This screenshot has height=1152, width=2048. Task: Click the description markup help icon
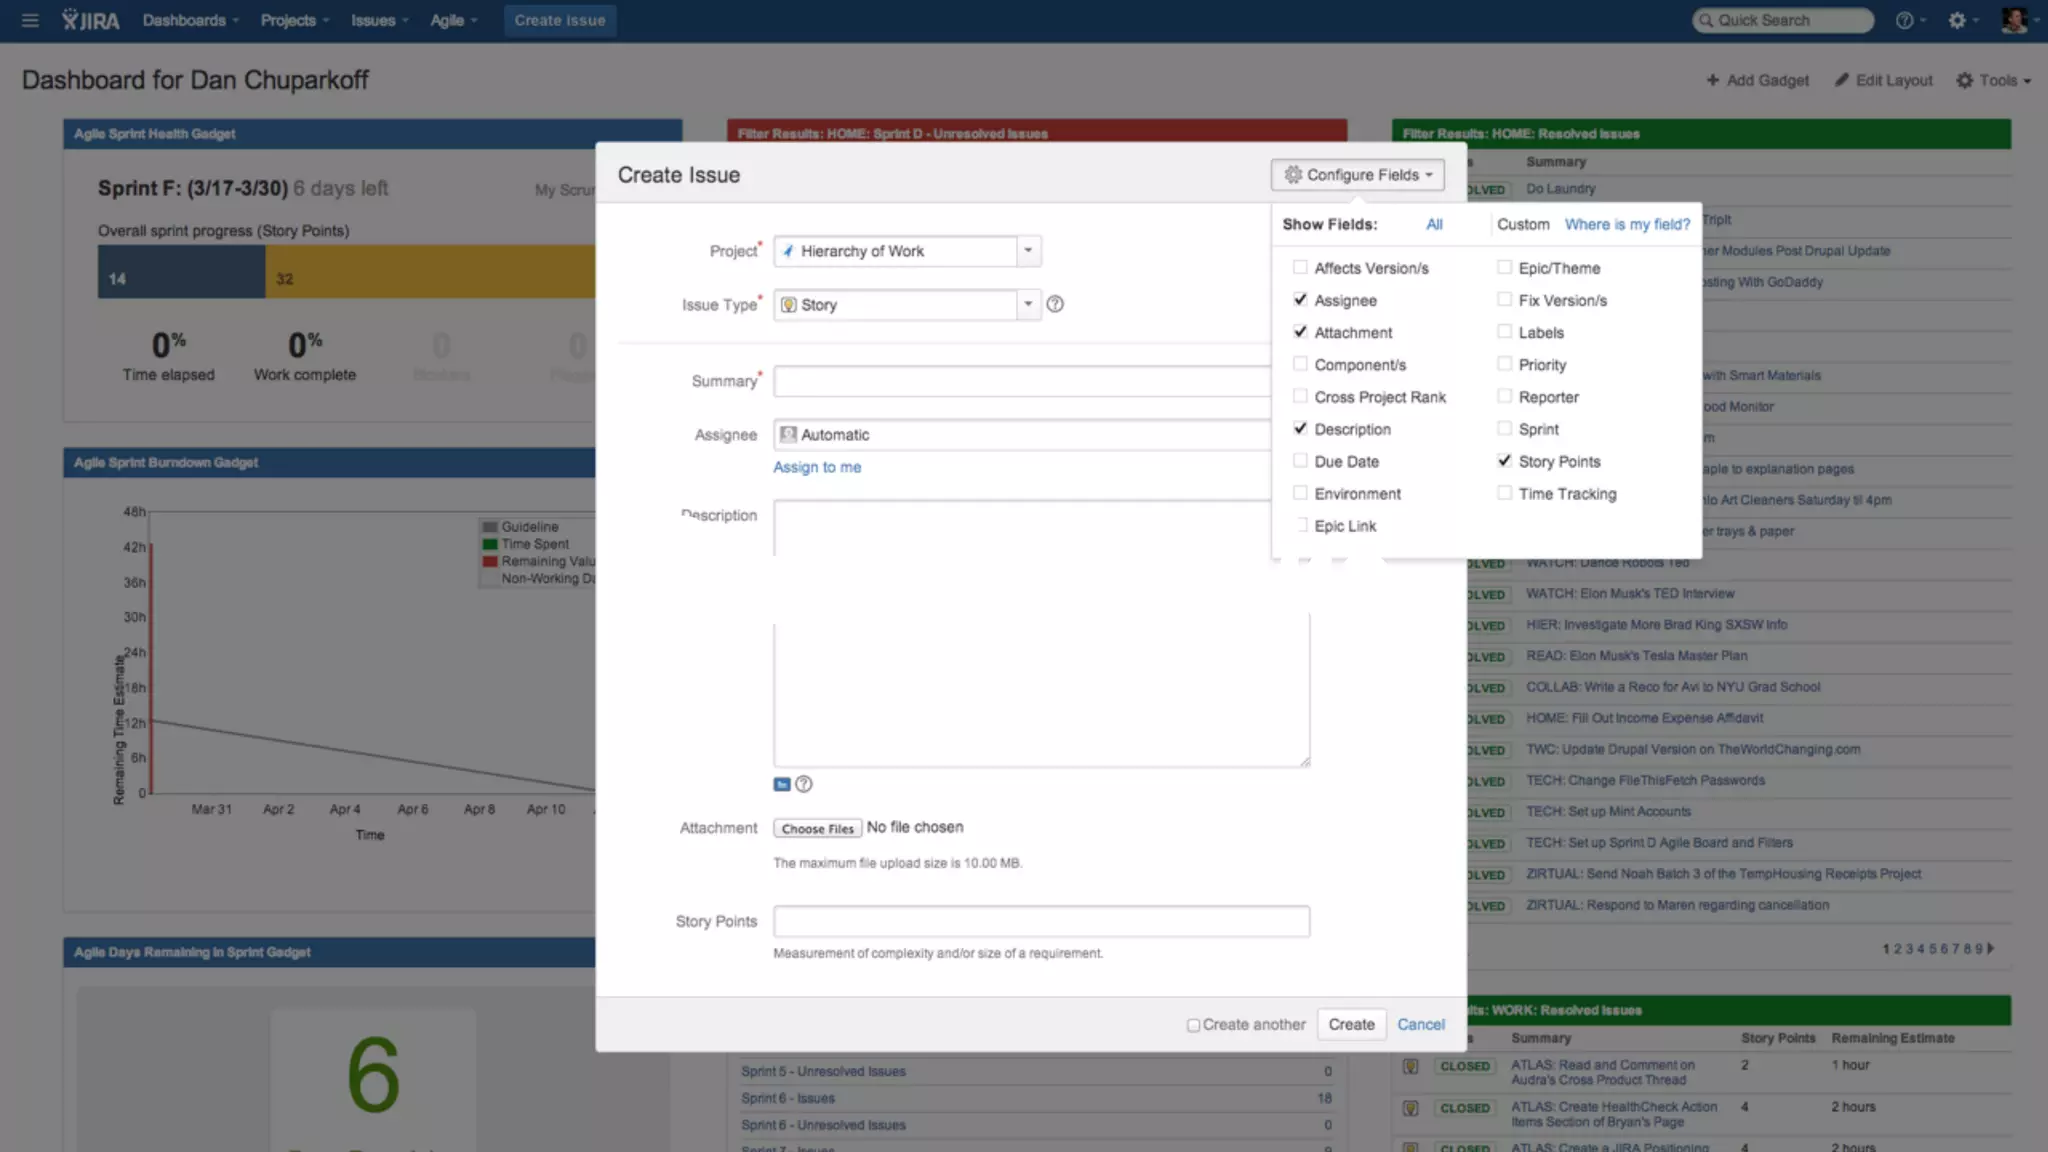804,785
